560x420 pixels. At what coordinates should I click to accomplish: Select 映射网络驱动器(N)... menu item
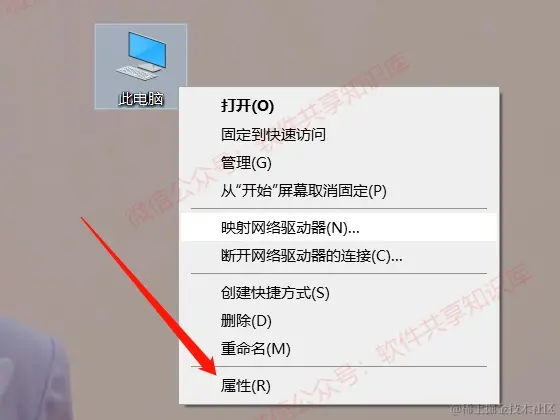[x=338, y=228]
